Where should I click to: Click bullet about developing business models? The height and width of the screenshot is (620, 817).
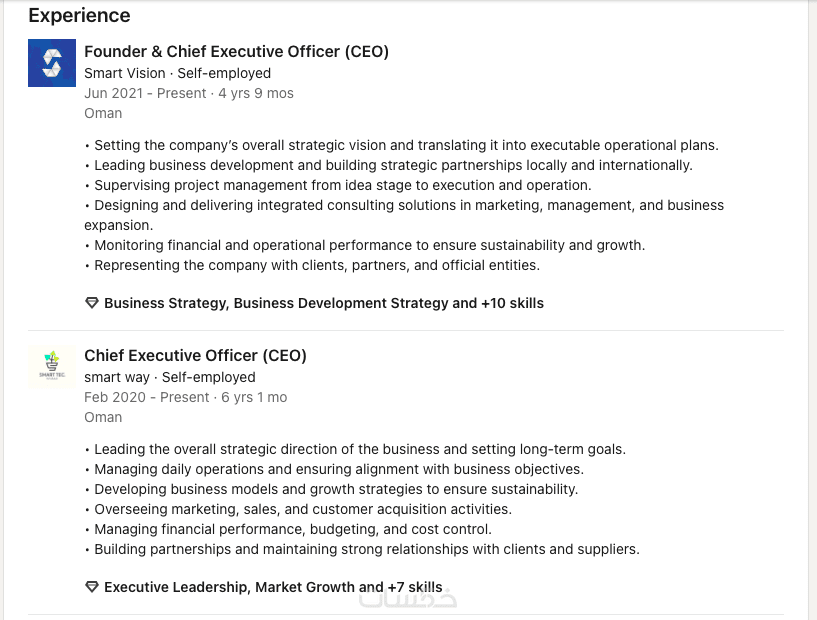point(335,489)
